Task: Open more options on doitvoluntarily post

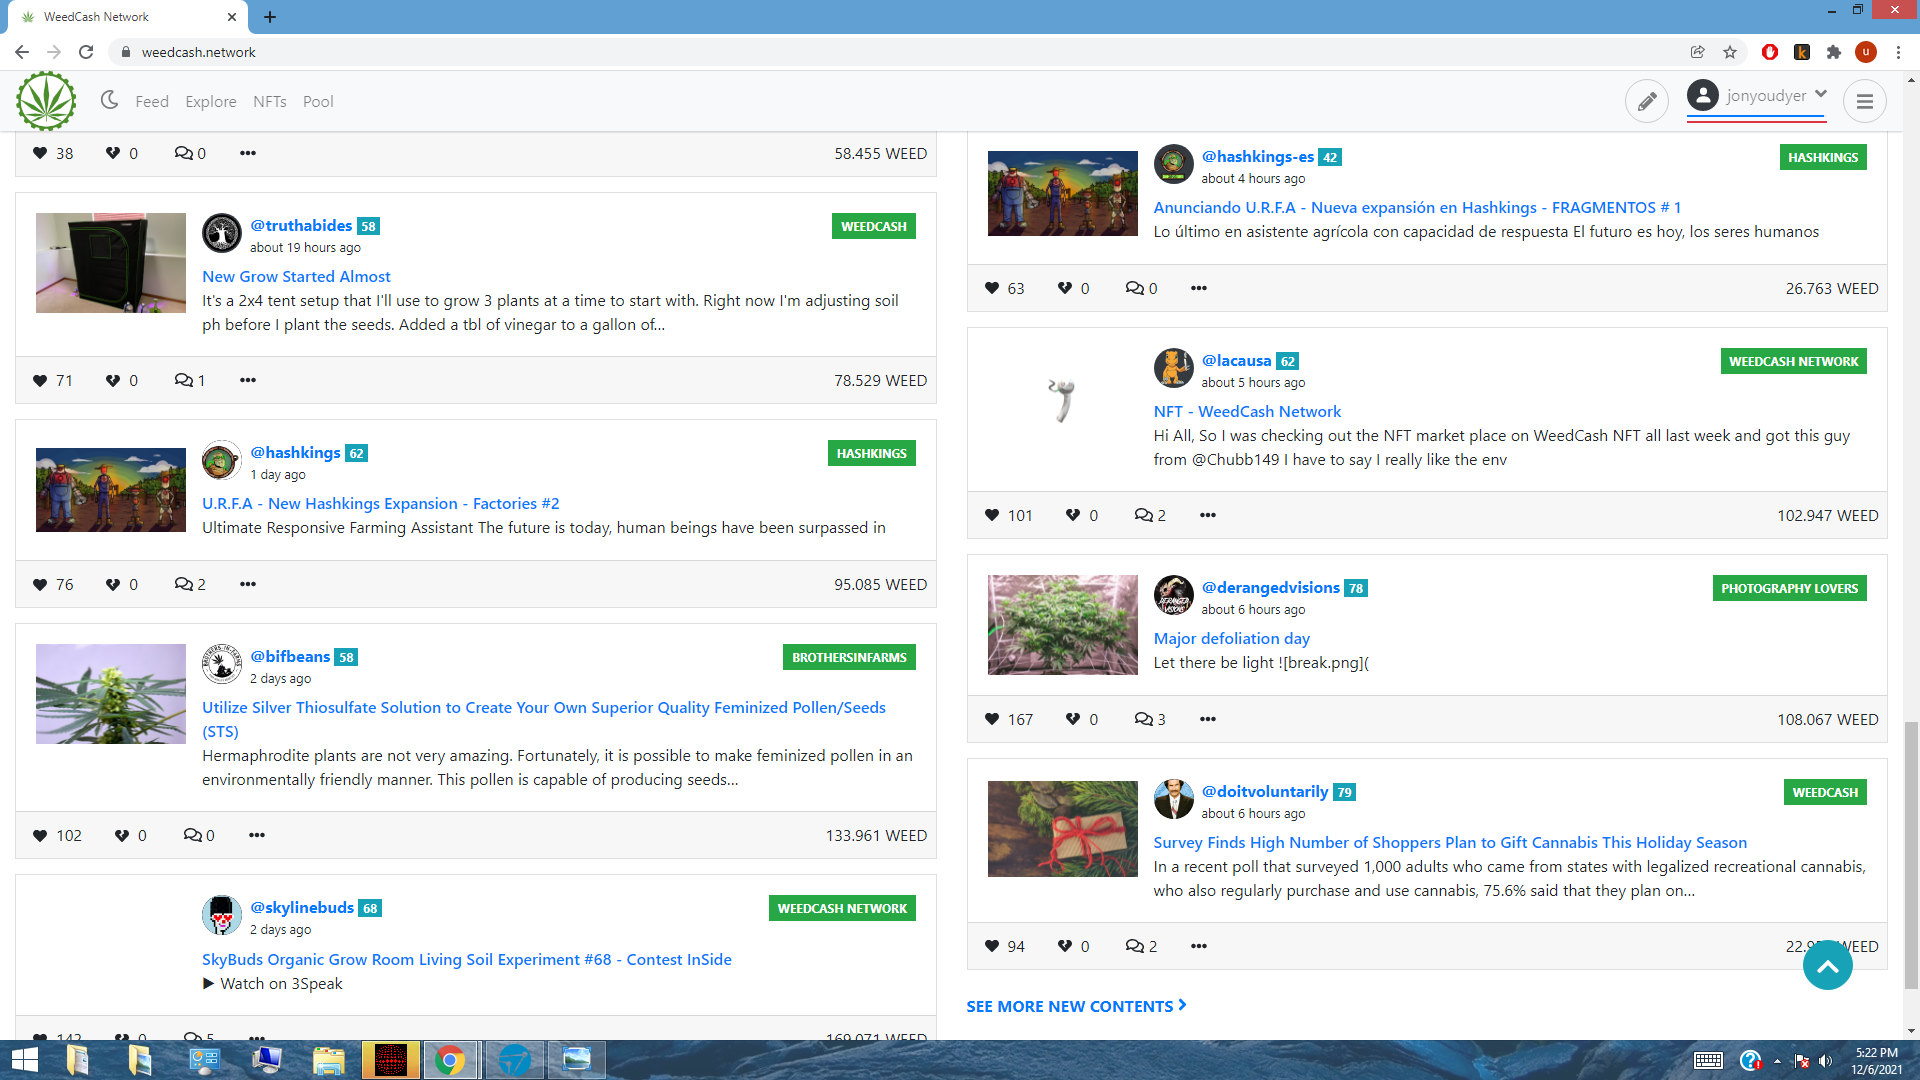Action: 1199,946
